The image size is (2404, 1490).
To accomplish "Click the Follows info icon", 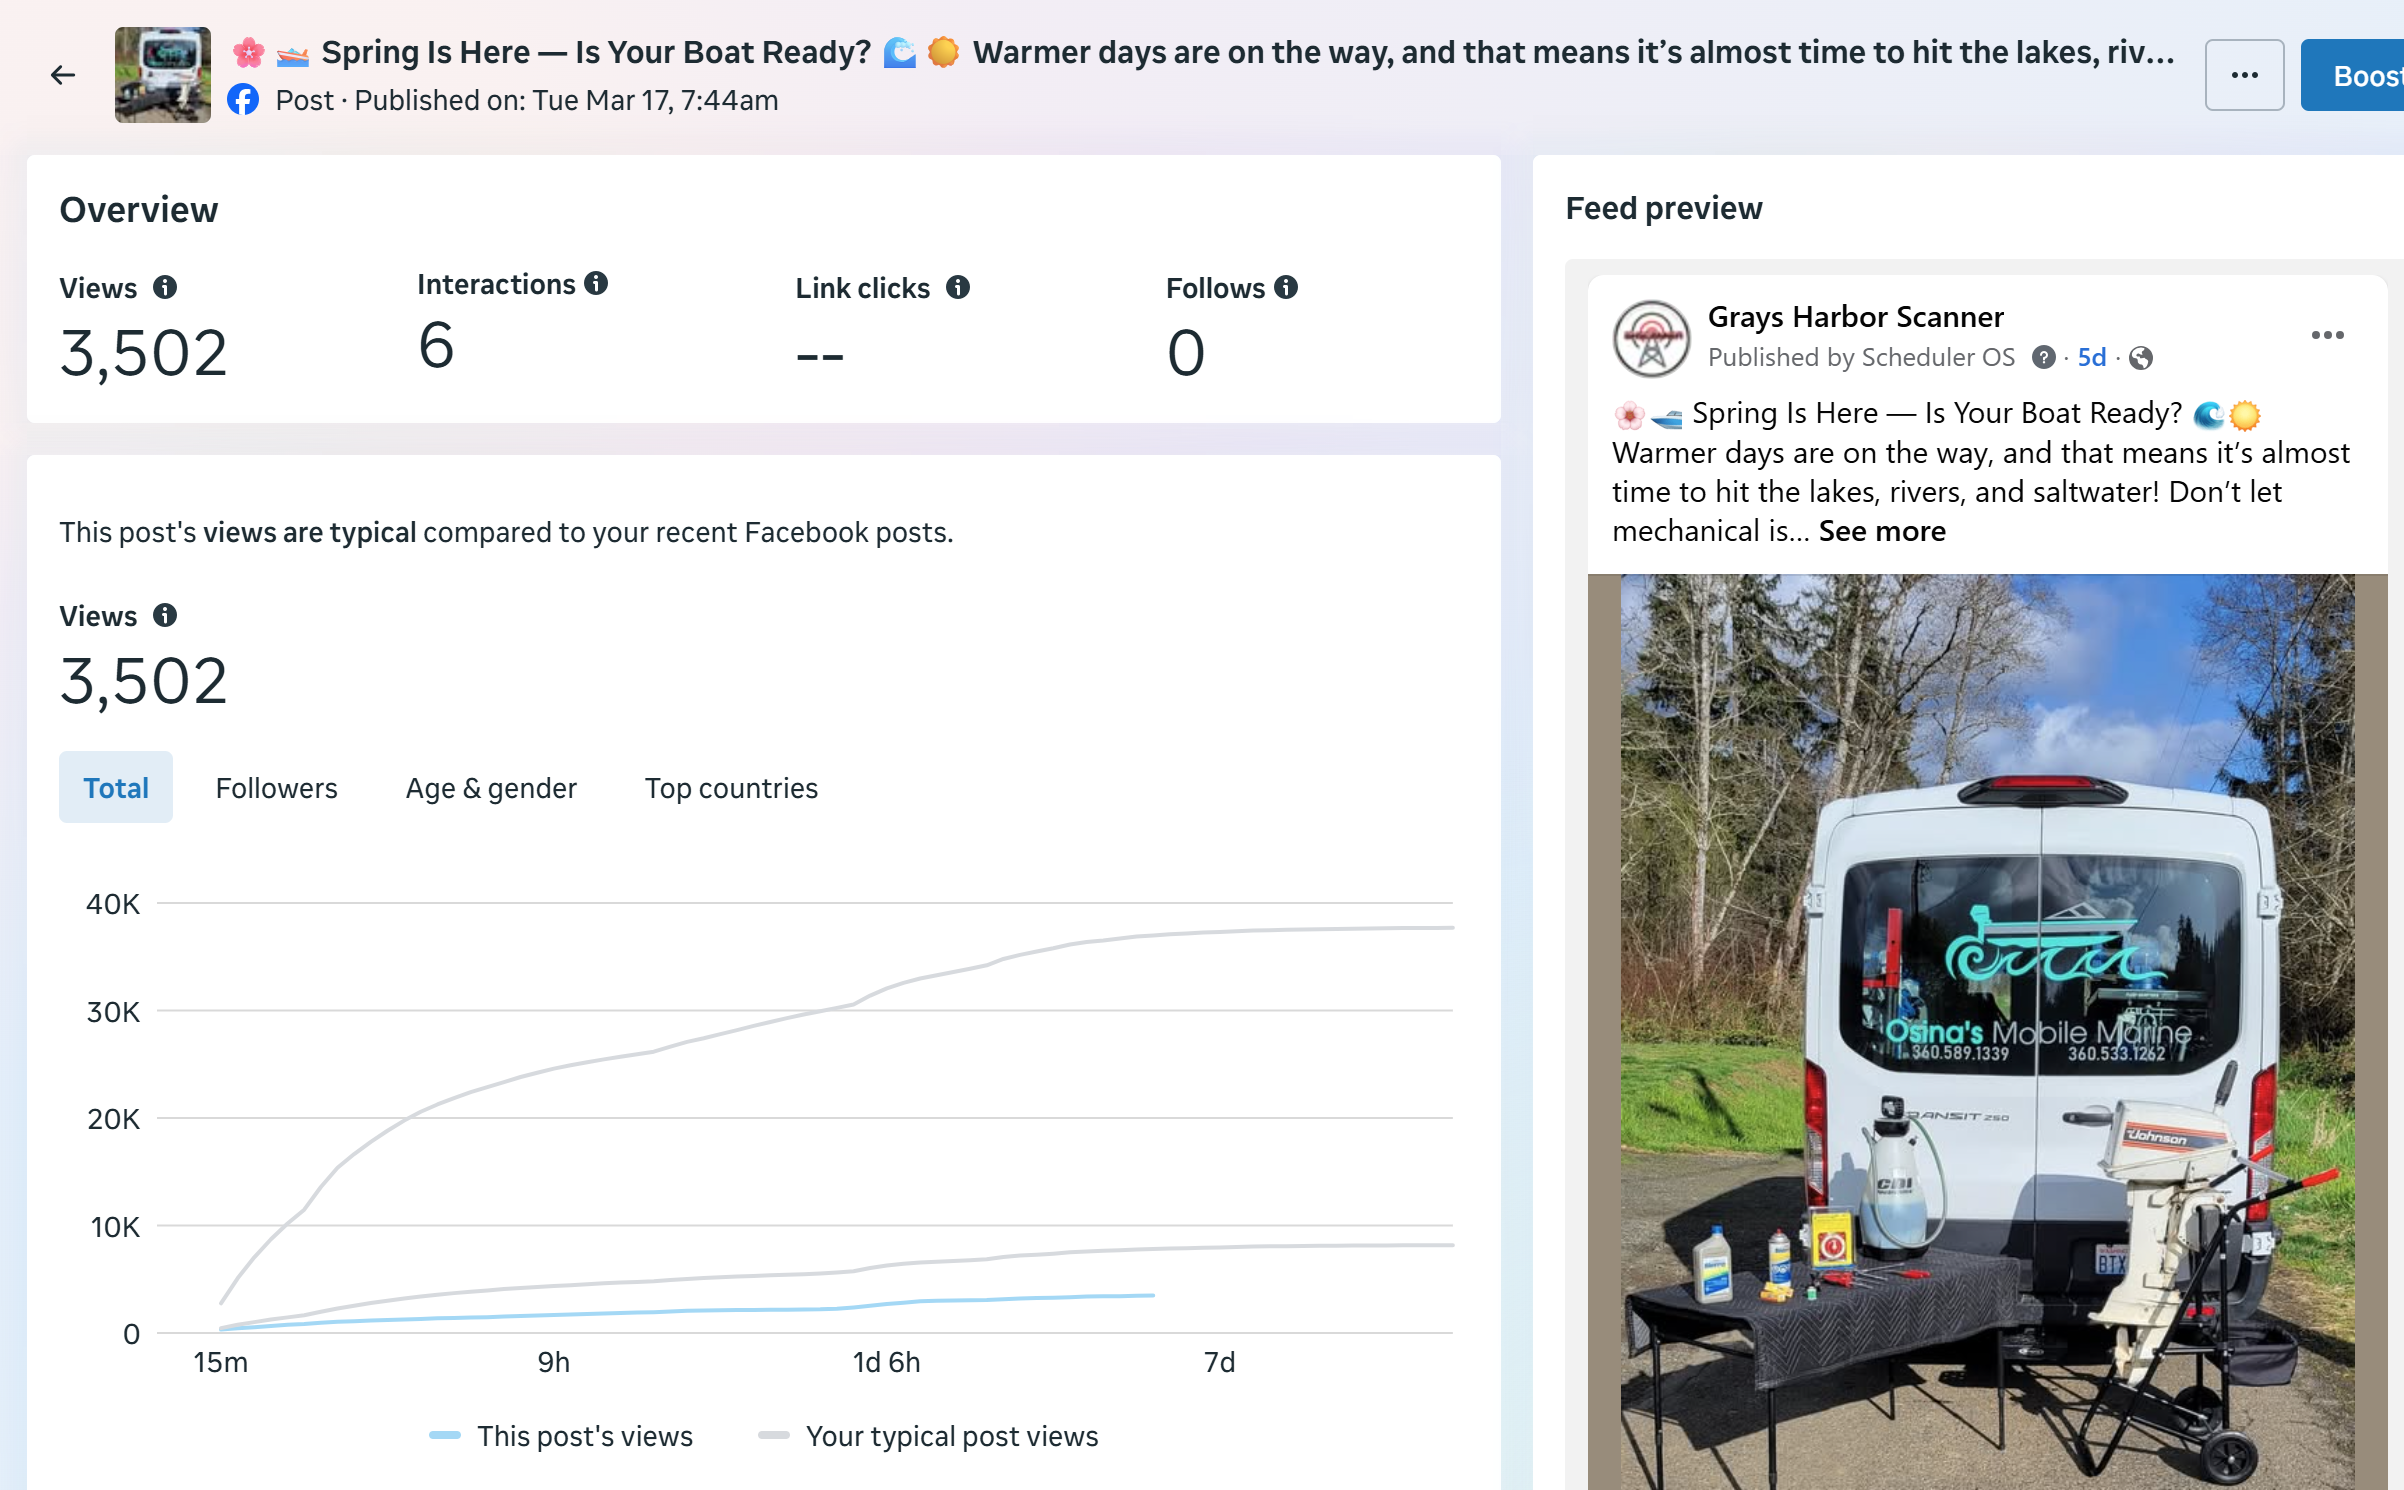I will coord(1286,288).
